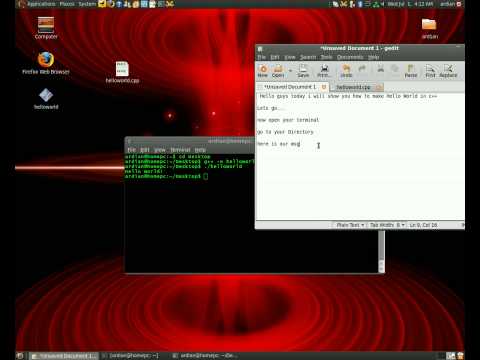Open the Edit menu in the terminal window
This screenshot has height=360, width=480.
point(144,150)
